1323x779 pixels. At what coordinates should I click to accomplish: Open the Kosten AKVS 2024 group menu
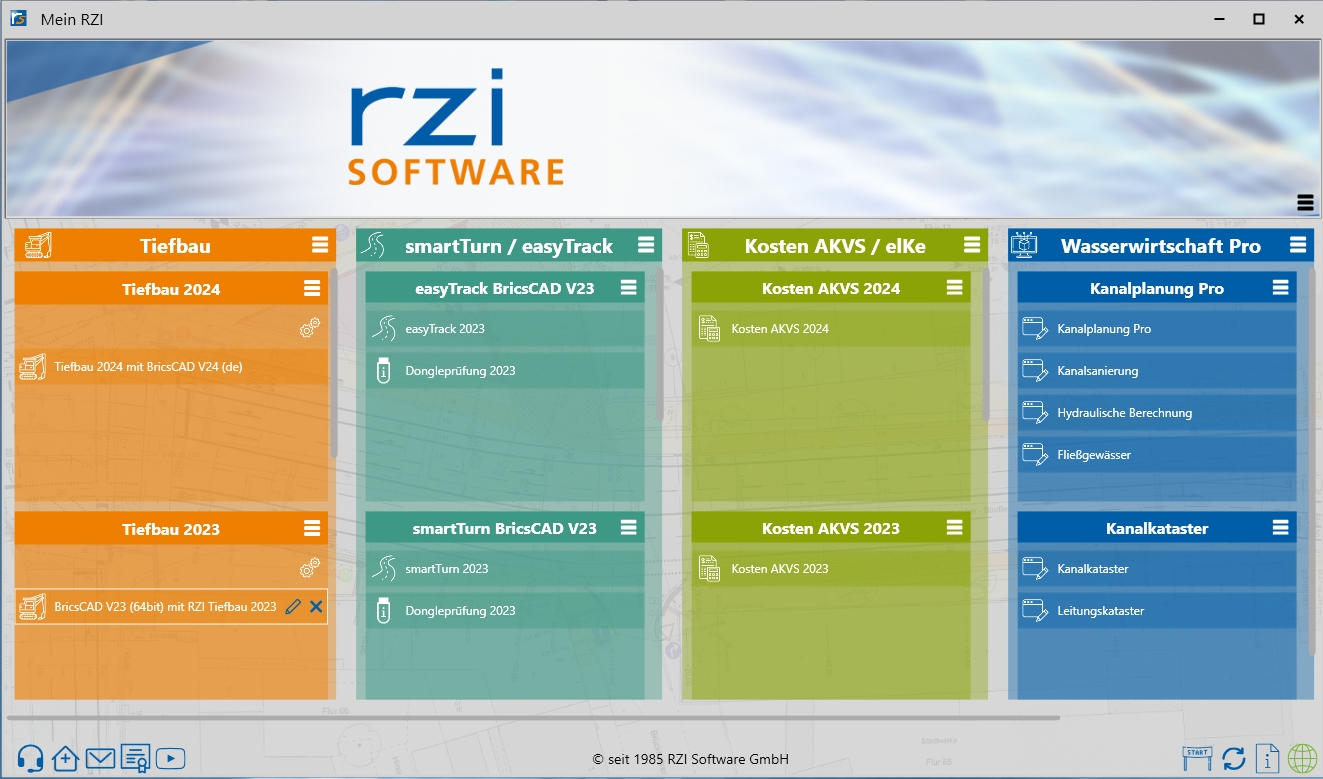coord(954,288)
